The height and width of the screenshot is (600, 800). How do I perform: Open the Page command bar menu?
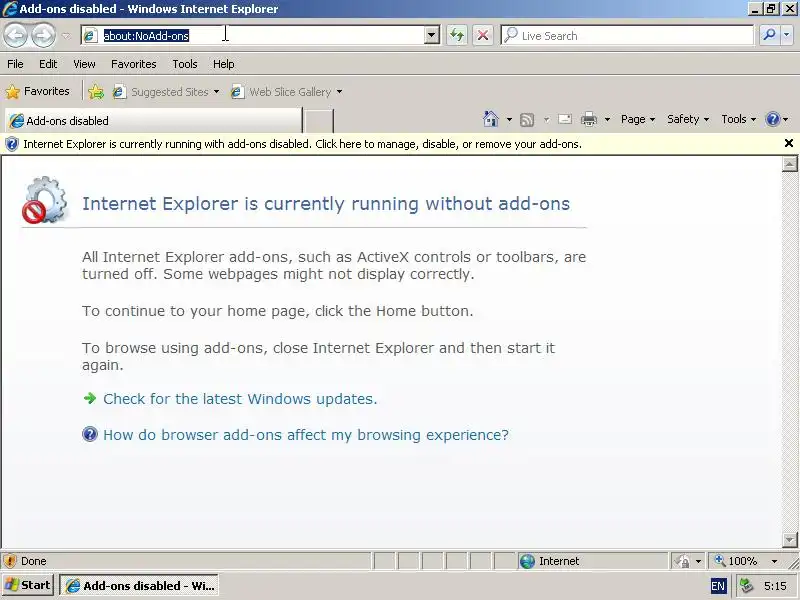click(638, 119)
